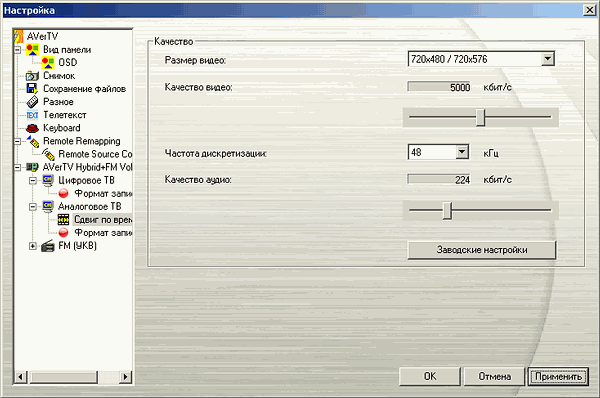Click the Аналоговое ТВ monitor icon
The width and height of the screenshot is (600, 398).
click(x=48, y=207)
